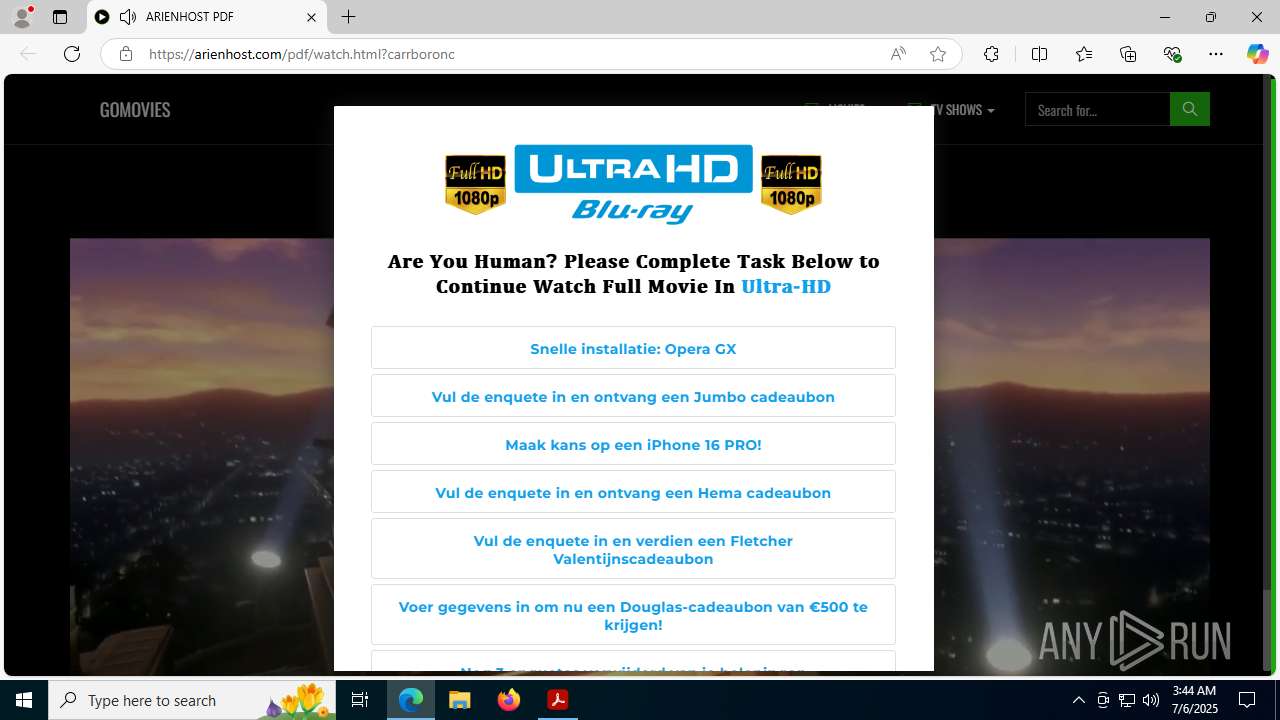Activate Read aloud icon
1280x720 pixels.
click(x=898, y=54)
